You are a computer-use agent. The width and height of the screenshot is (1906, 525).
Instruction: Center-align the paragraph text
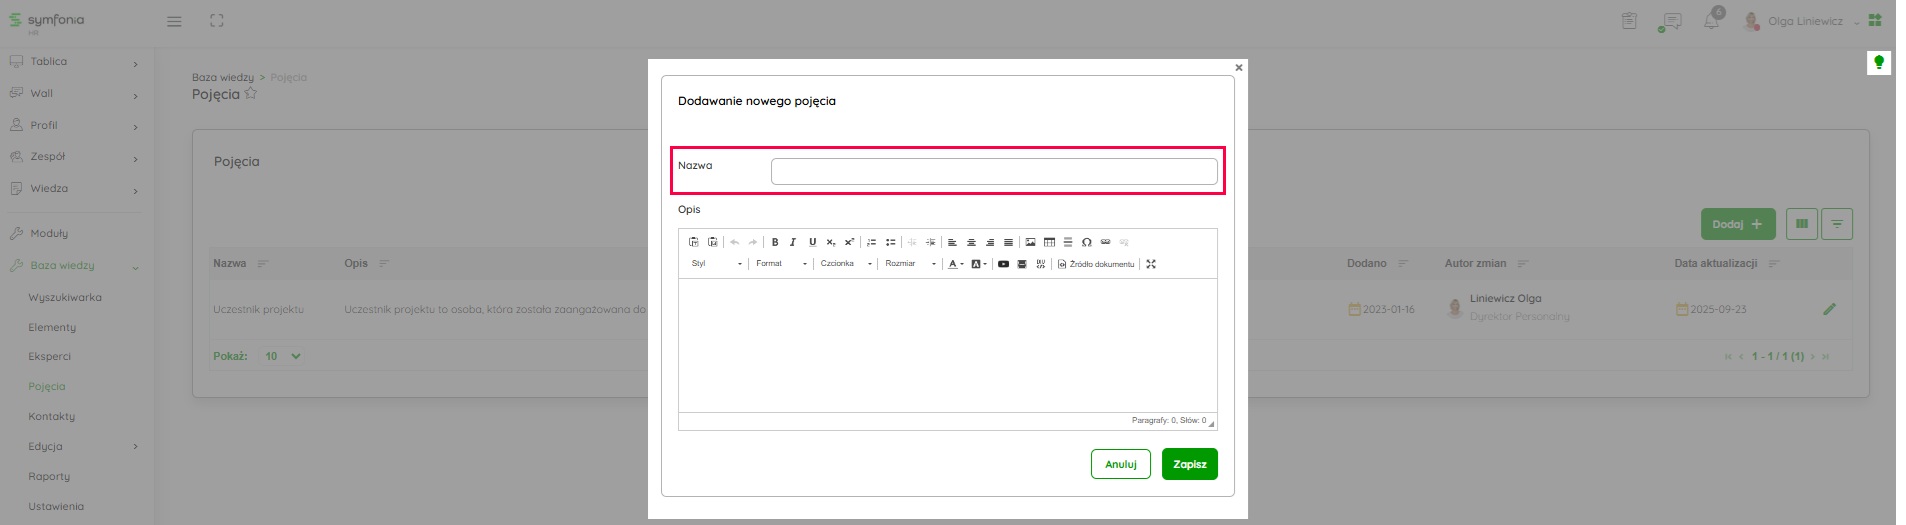point(971,242)
